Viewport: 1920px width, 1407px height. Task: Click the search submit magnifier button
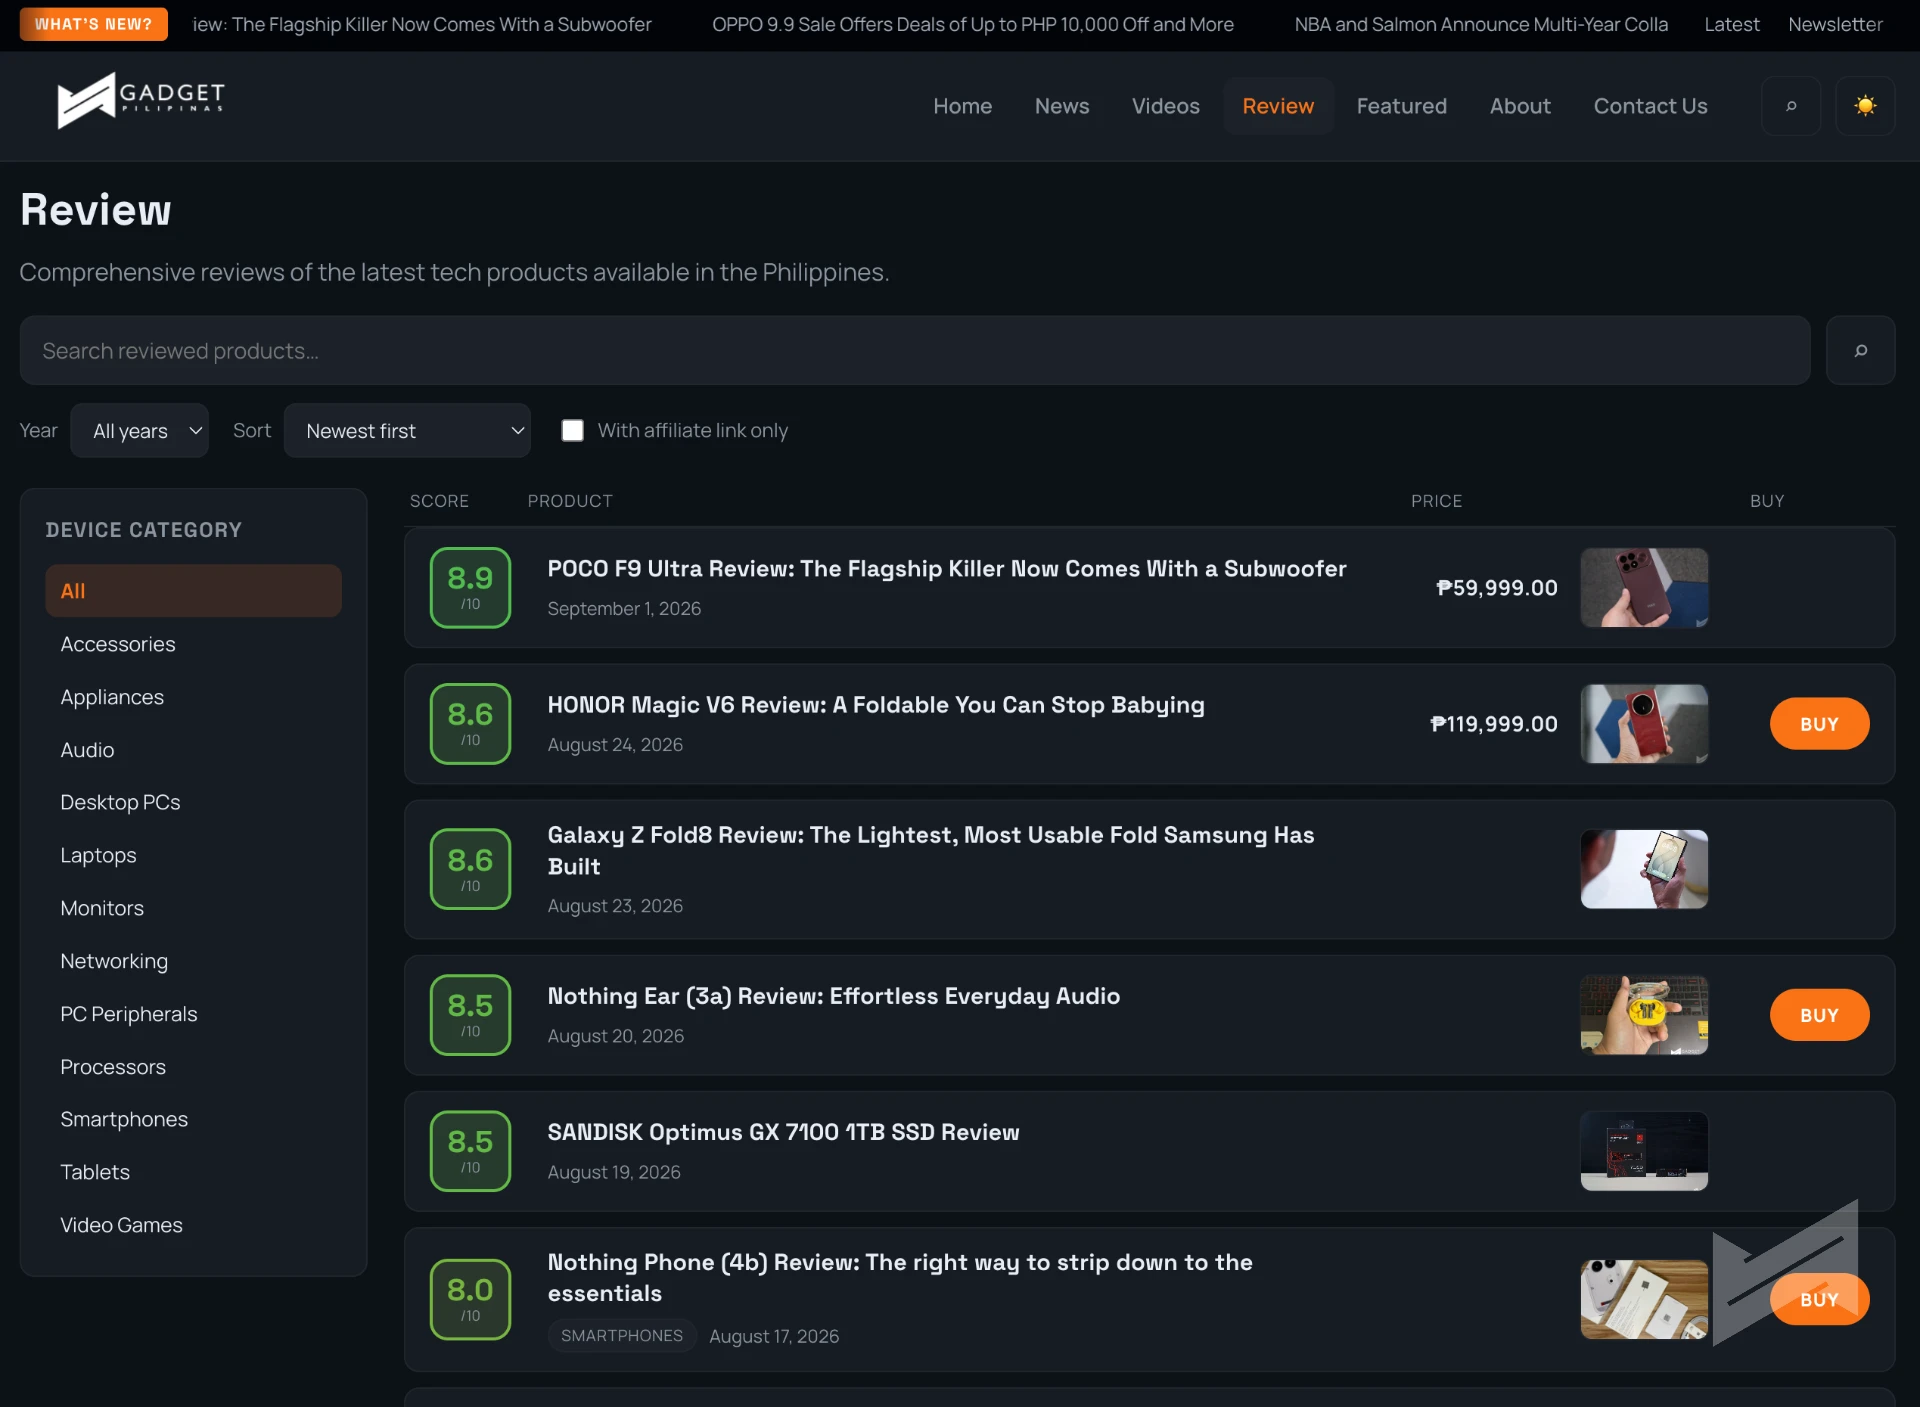(x=1860, y=351)
